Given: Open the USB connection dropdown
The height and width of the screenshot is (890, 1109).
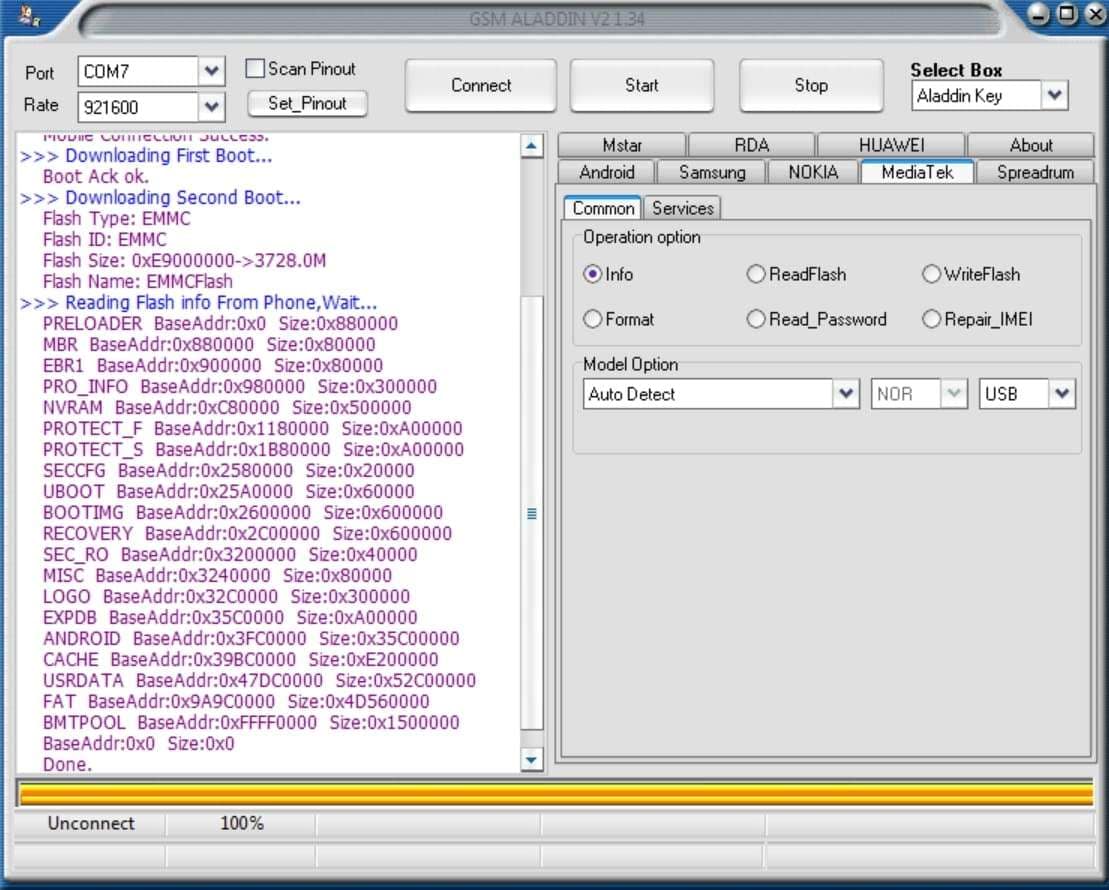Looking at the screenshot, I should (1062, 393).
